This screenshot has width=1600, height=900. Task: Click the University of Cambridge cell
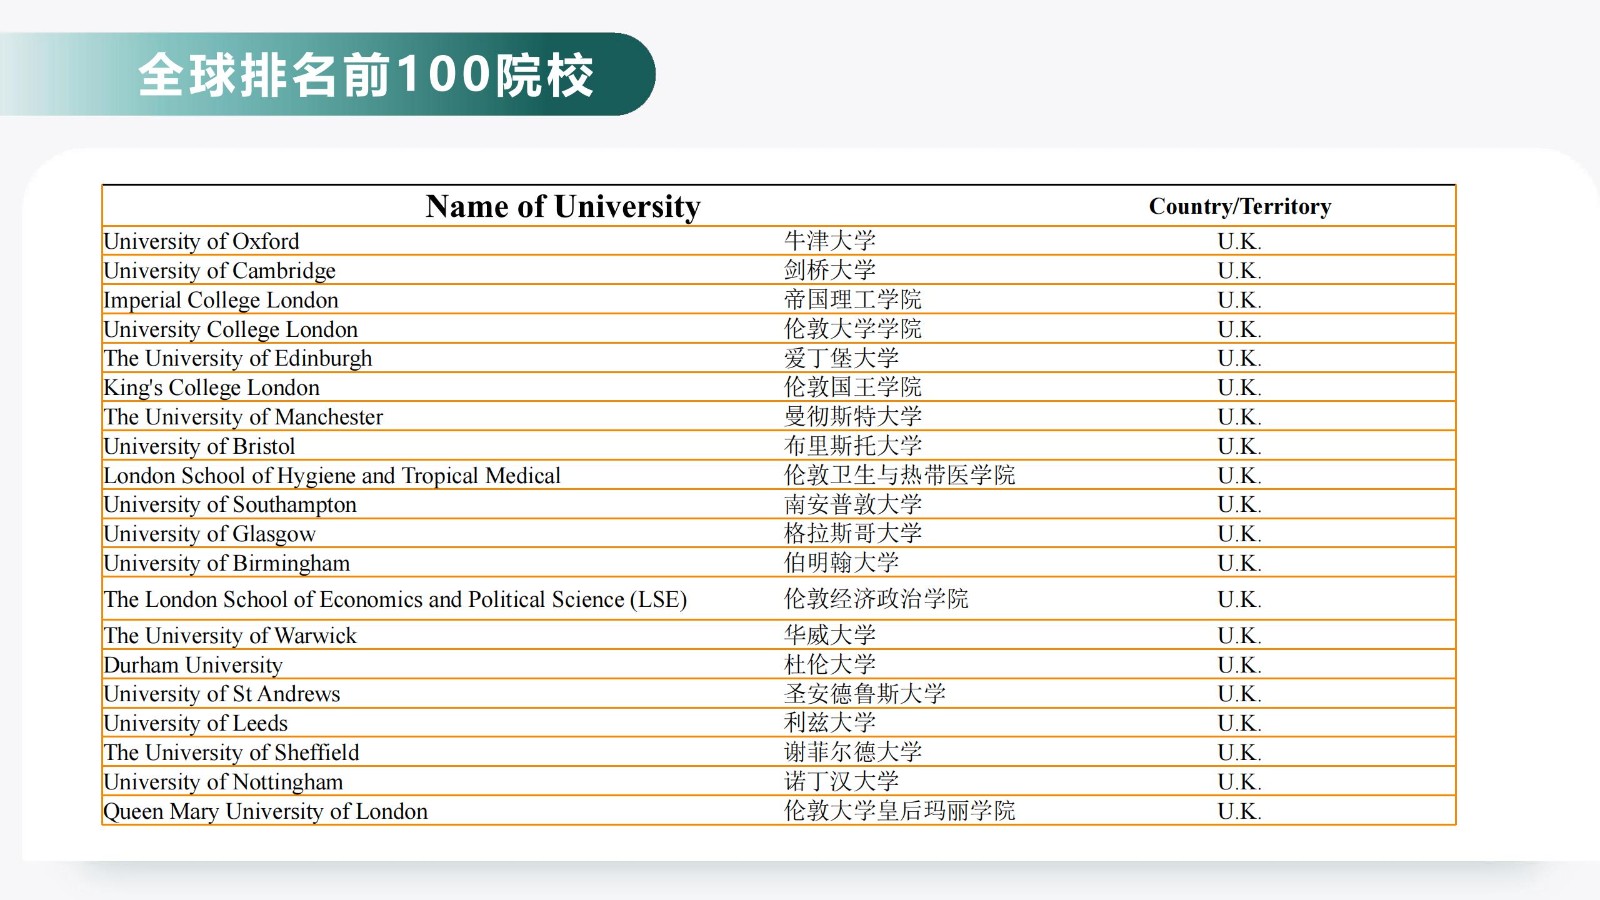pyautogui.click(x=219, y=270)
